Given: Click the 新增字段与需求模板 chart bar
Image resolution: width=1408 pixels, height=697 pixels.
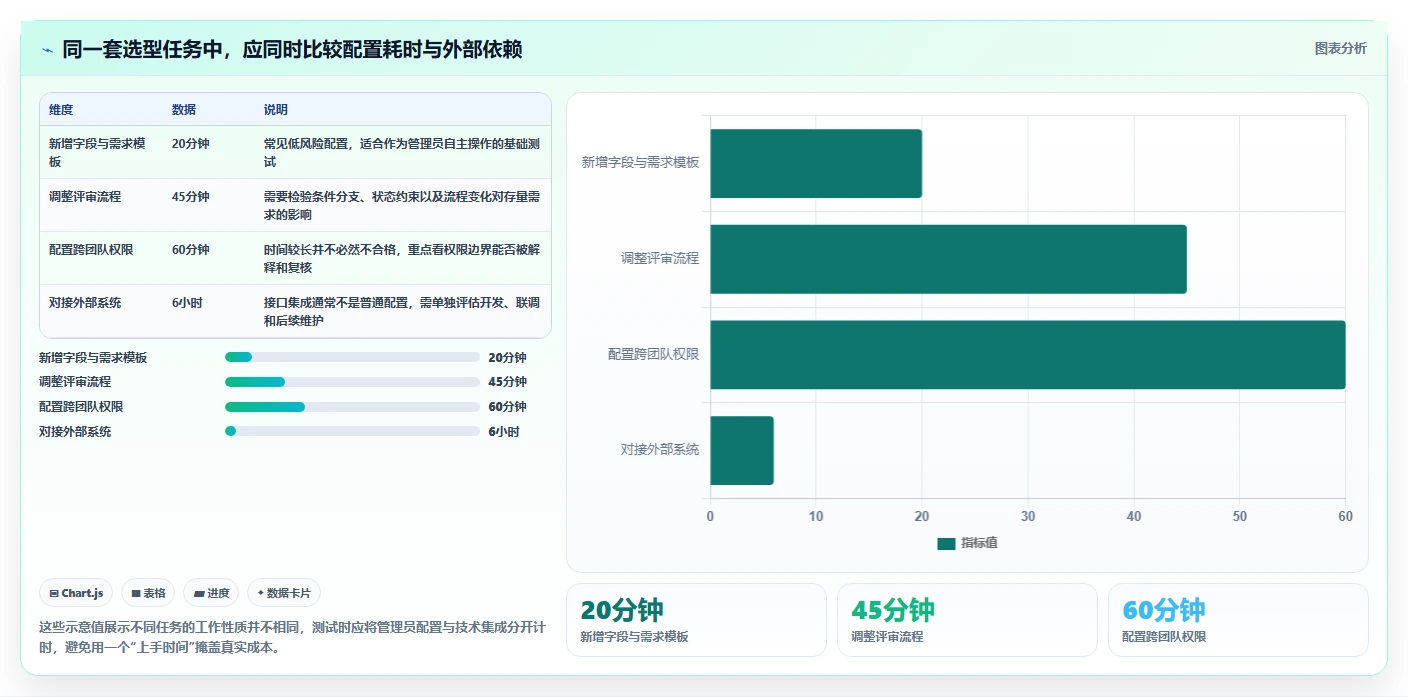Looking at the screenshot, I should (x=816, y=163).
